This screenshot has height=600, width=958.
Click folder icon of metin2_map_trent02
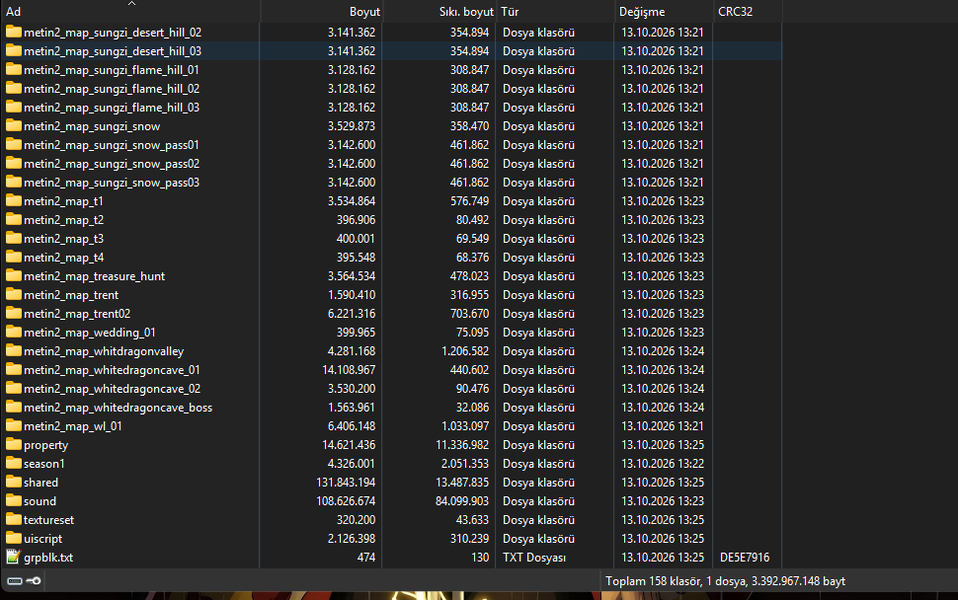point(13,313)
